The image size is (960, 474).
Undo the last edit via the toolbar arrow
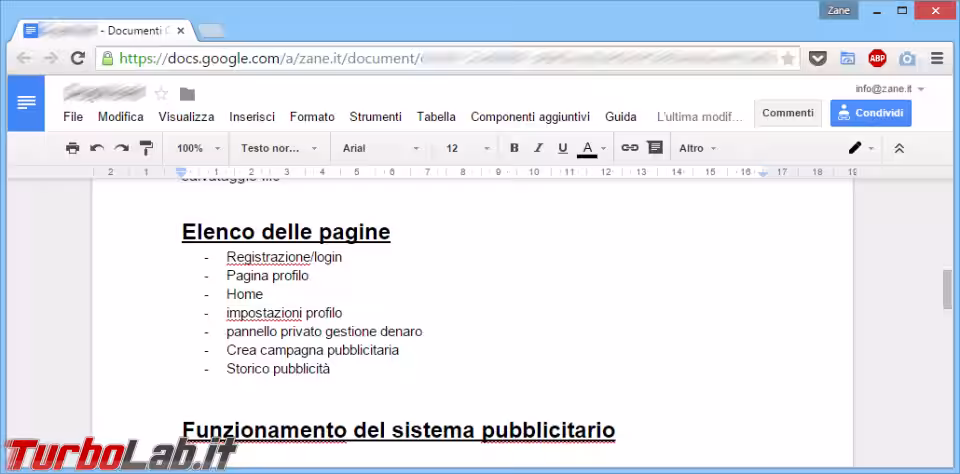[97, 148]
